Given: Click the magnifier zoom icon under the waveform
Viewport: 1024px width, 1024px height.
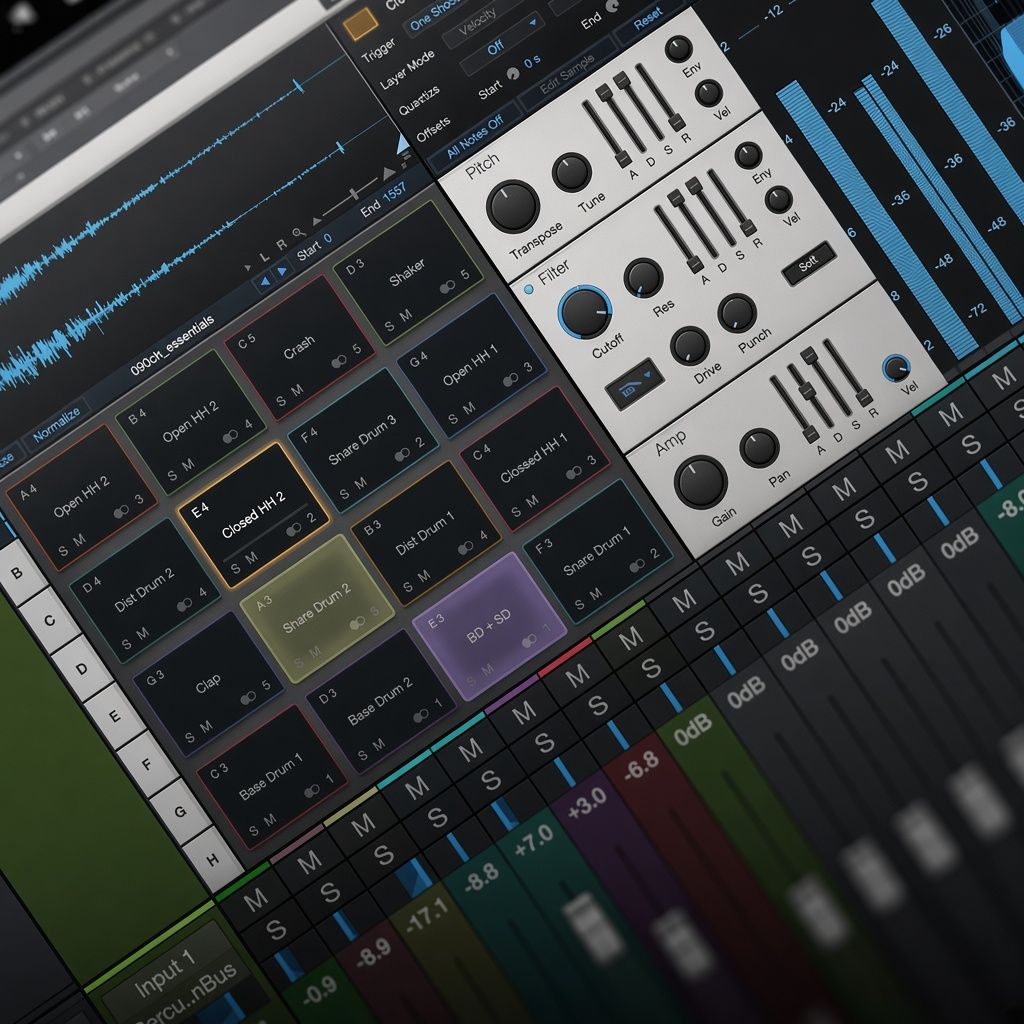Looking at the screenshot, I should point(299,233).
